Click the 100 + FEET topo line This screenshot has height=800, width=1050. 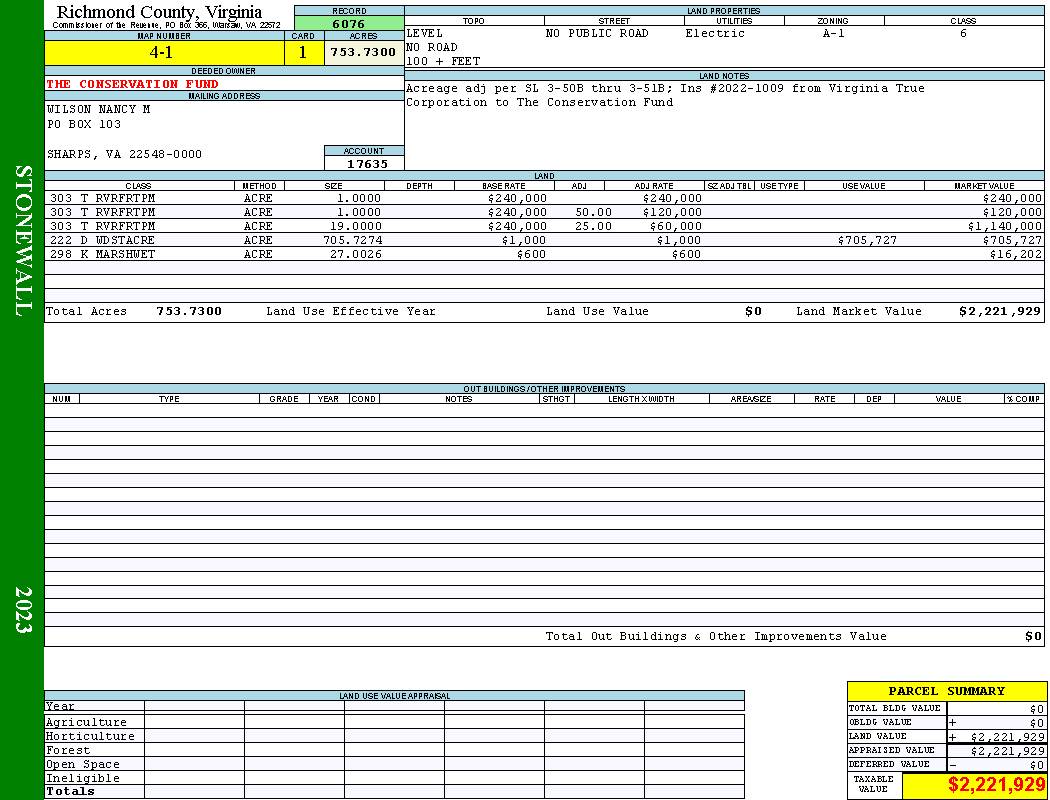pos(443,62)
